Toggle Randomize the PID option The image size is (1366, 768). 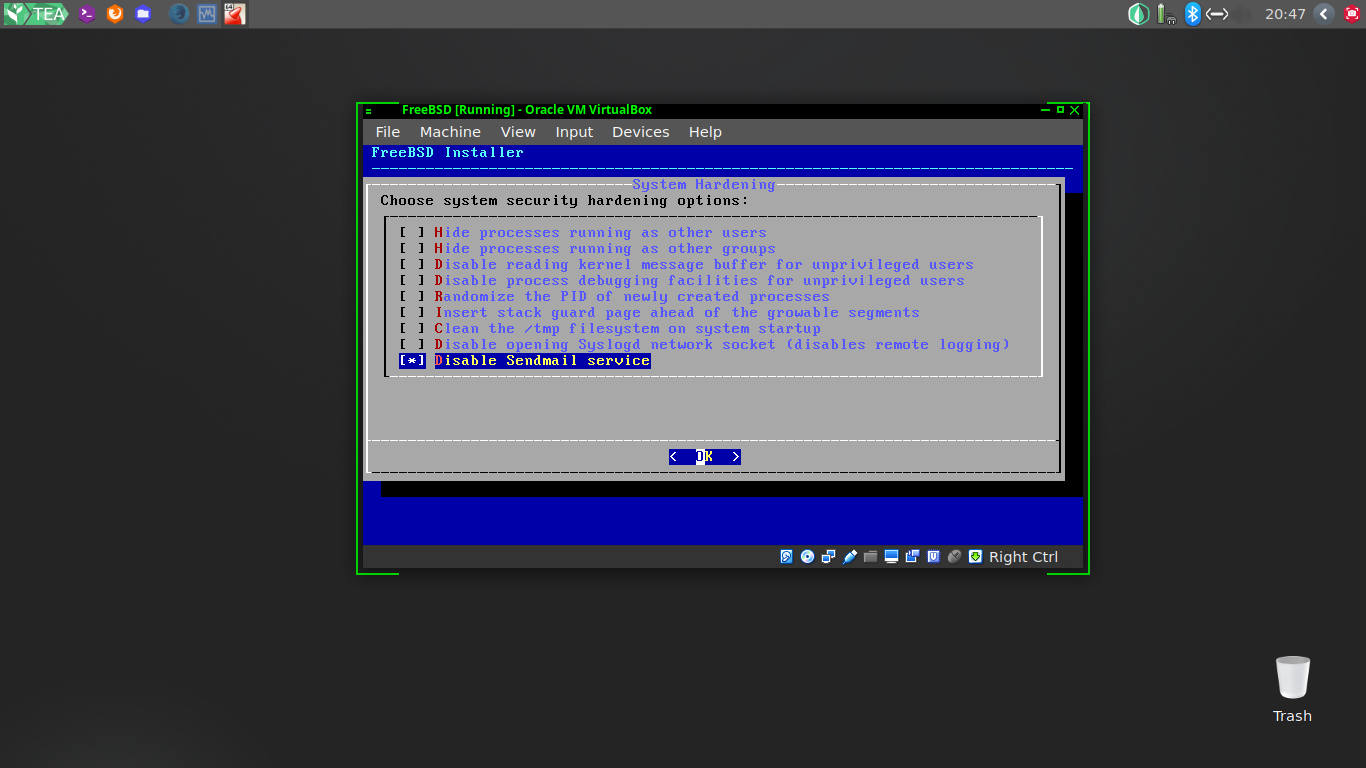pyautogui.click(x=614, y=297)
